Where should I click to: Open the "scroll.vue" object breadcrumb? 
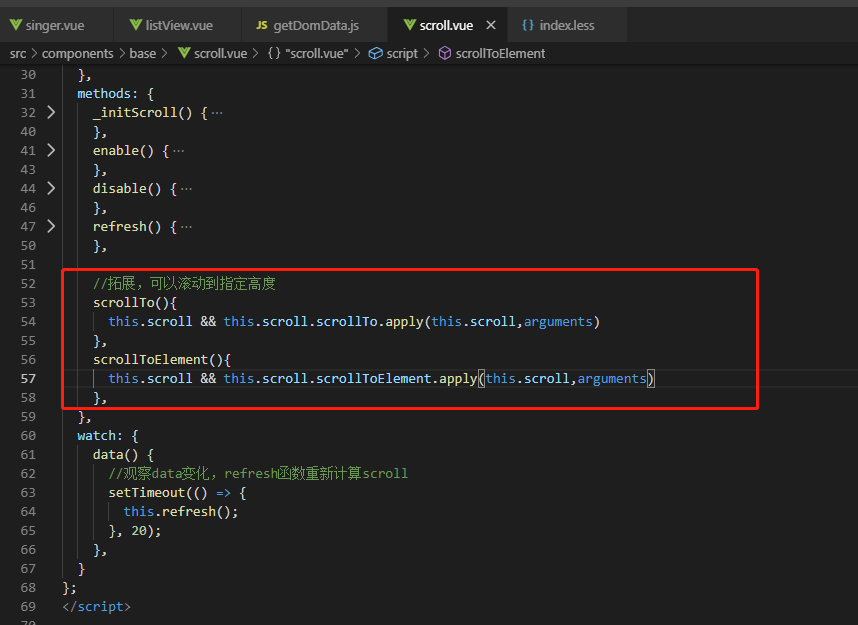pyautogui.click(x=317, y=53)
